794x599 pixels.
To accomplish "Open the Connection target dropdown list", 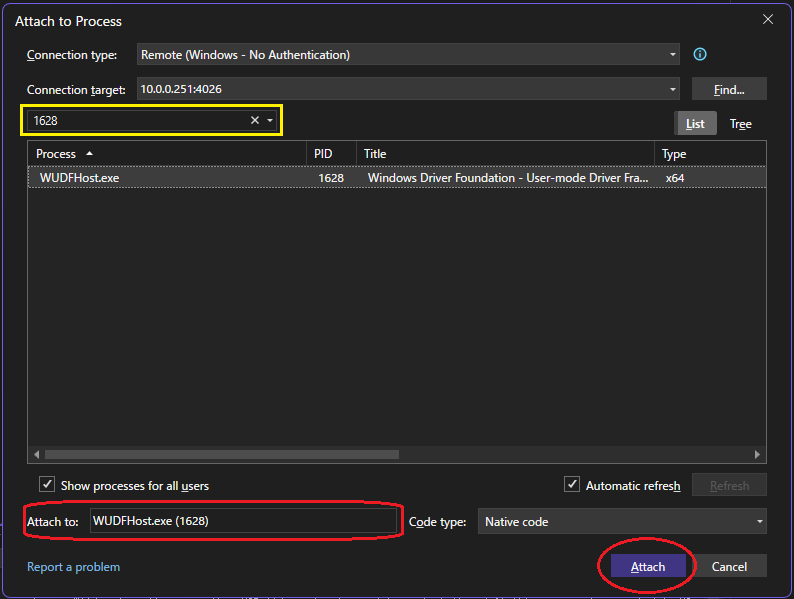I will [x=673, y=90].
